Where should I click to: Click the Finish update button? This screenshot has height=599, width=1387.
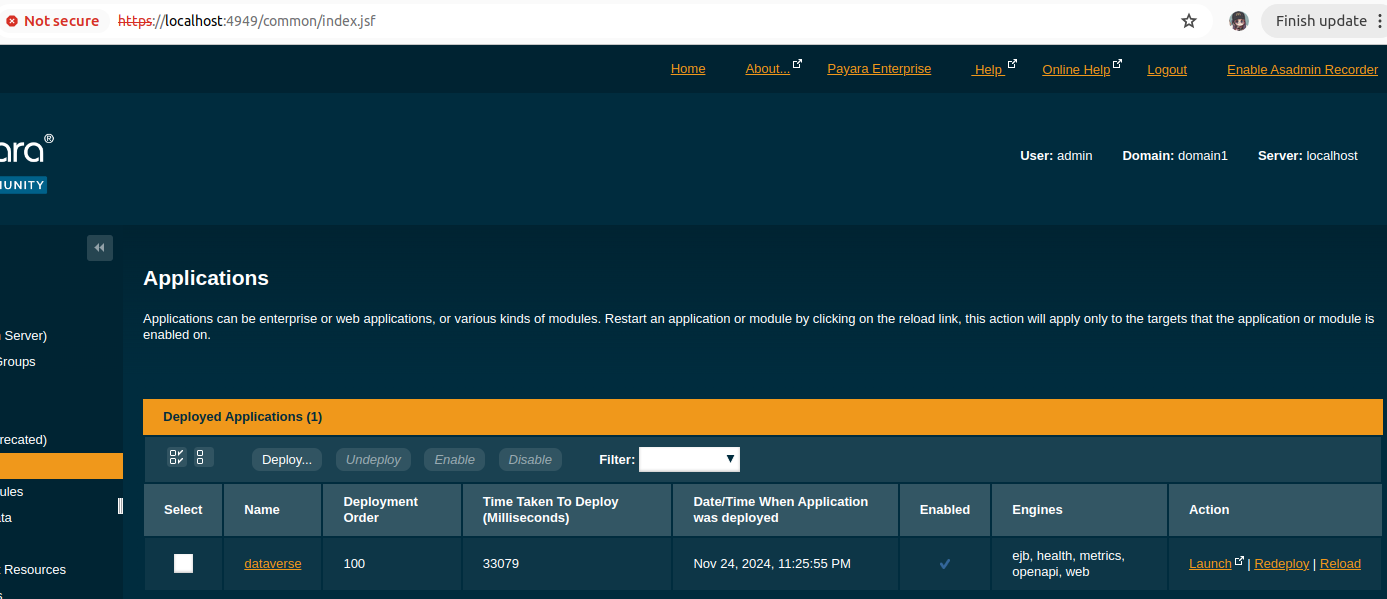1320,21
